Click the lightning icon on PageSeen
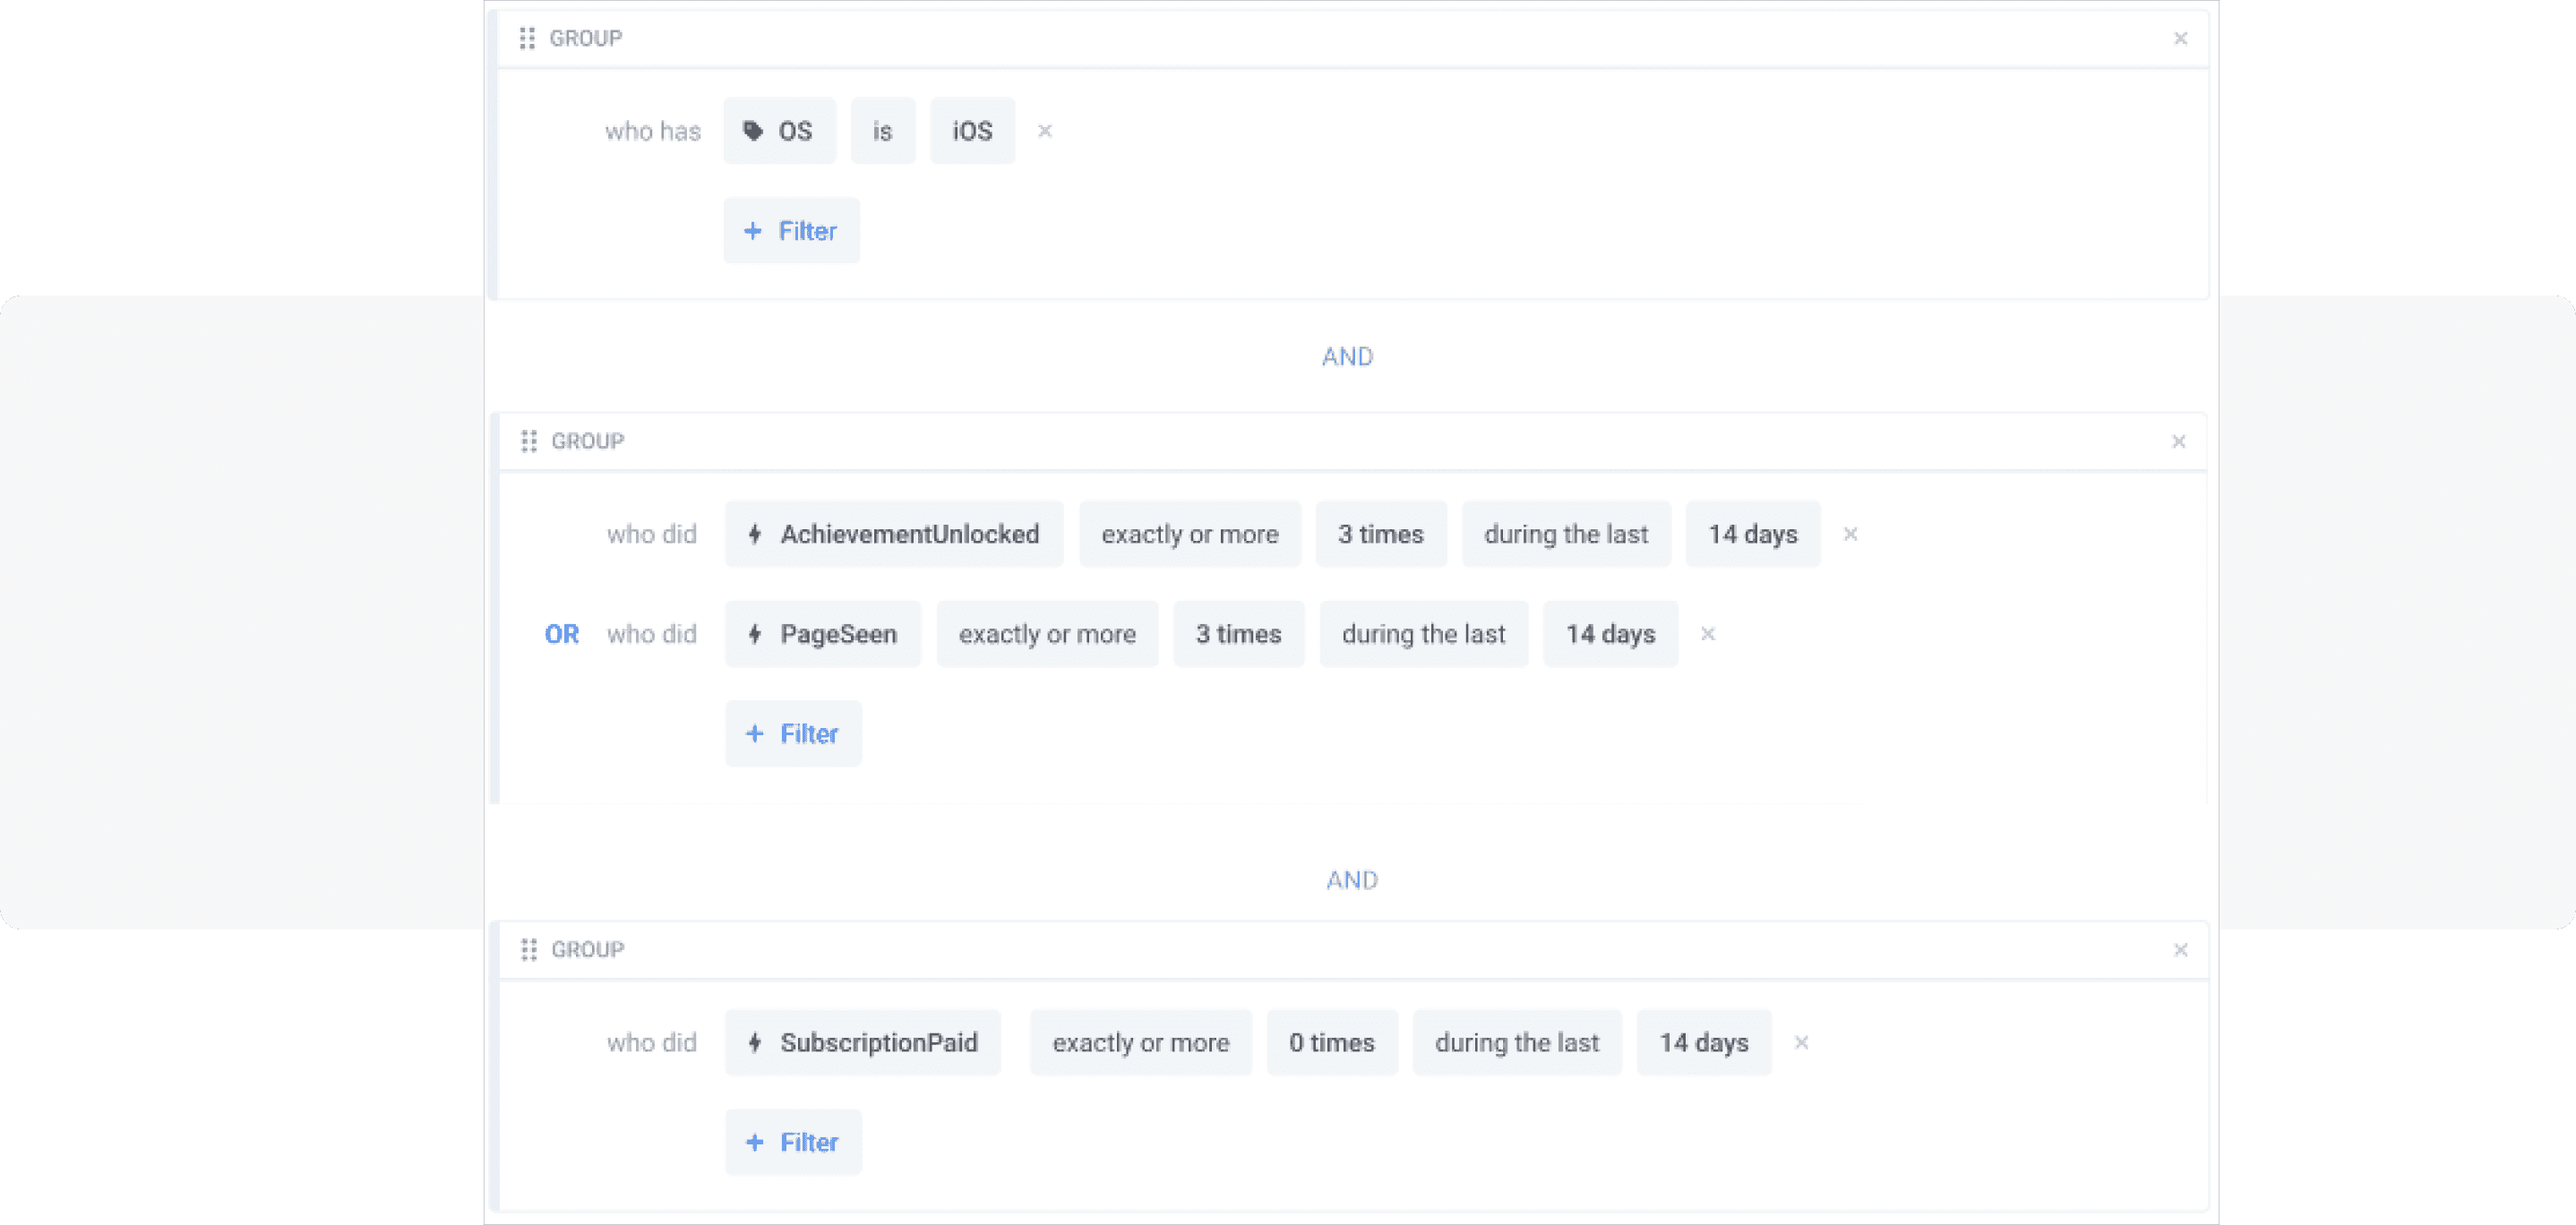Screen dimensions: 2576x1225 [755, 633]
